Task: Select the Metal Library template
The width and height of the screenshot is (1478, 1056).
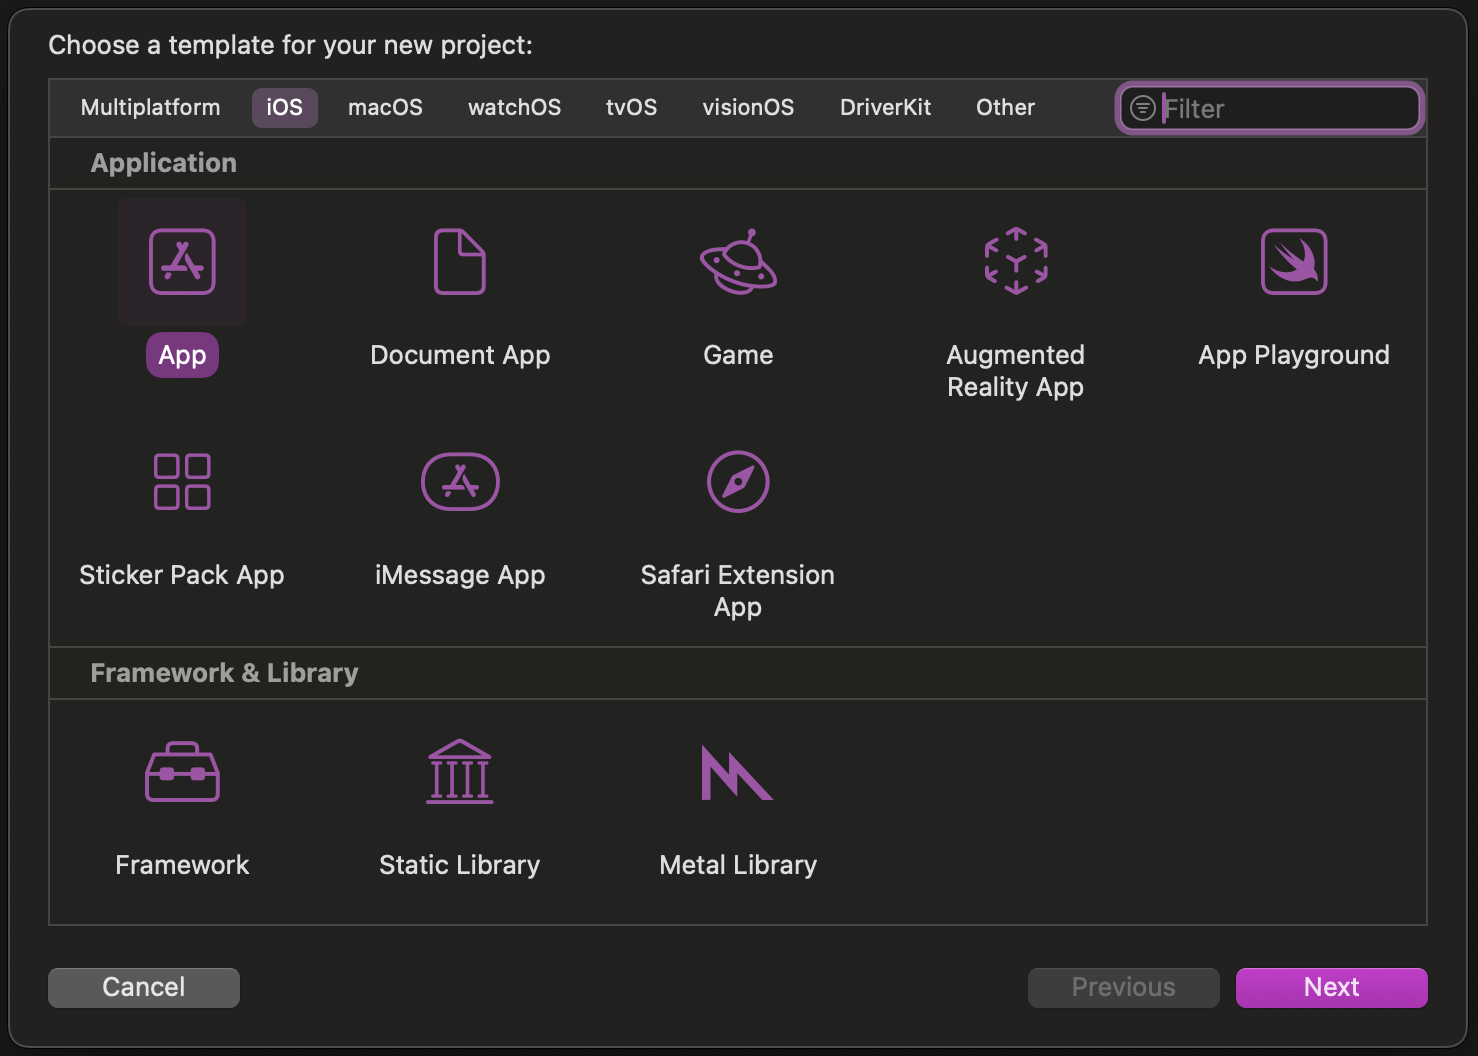Action: pyautogui.click(x=738, y=772)
